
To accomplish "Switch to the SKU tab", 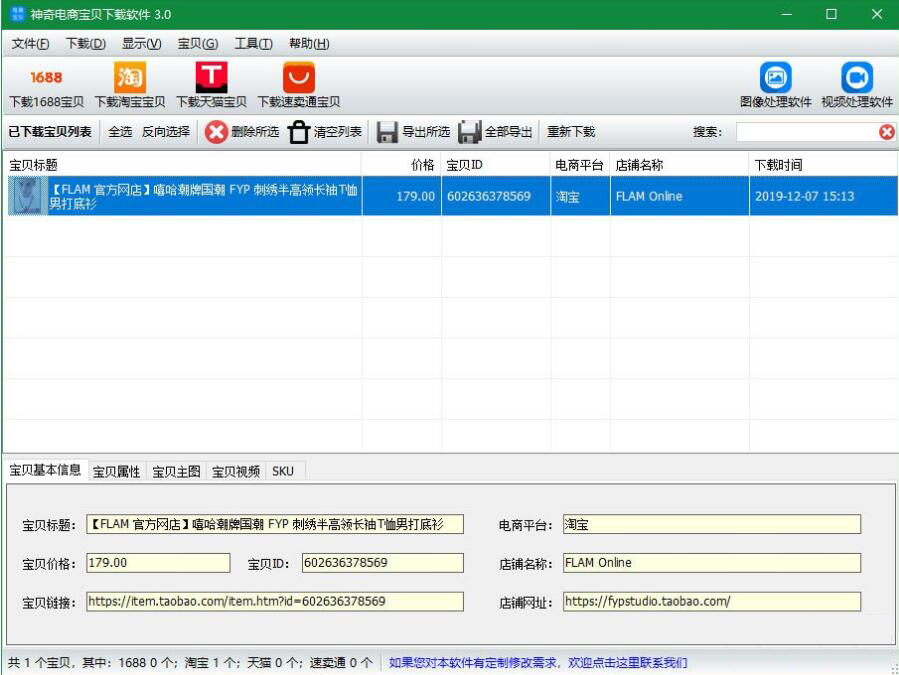I will point(283,472).
